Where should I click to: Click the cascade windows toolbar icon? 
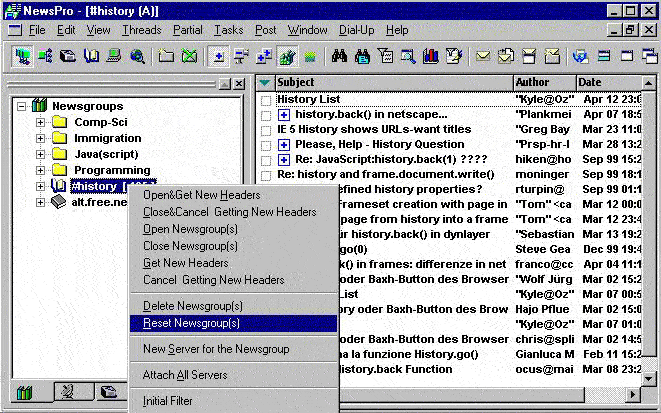click(650, 56)
